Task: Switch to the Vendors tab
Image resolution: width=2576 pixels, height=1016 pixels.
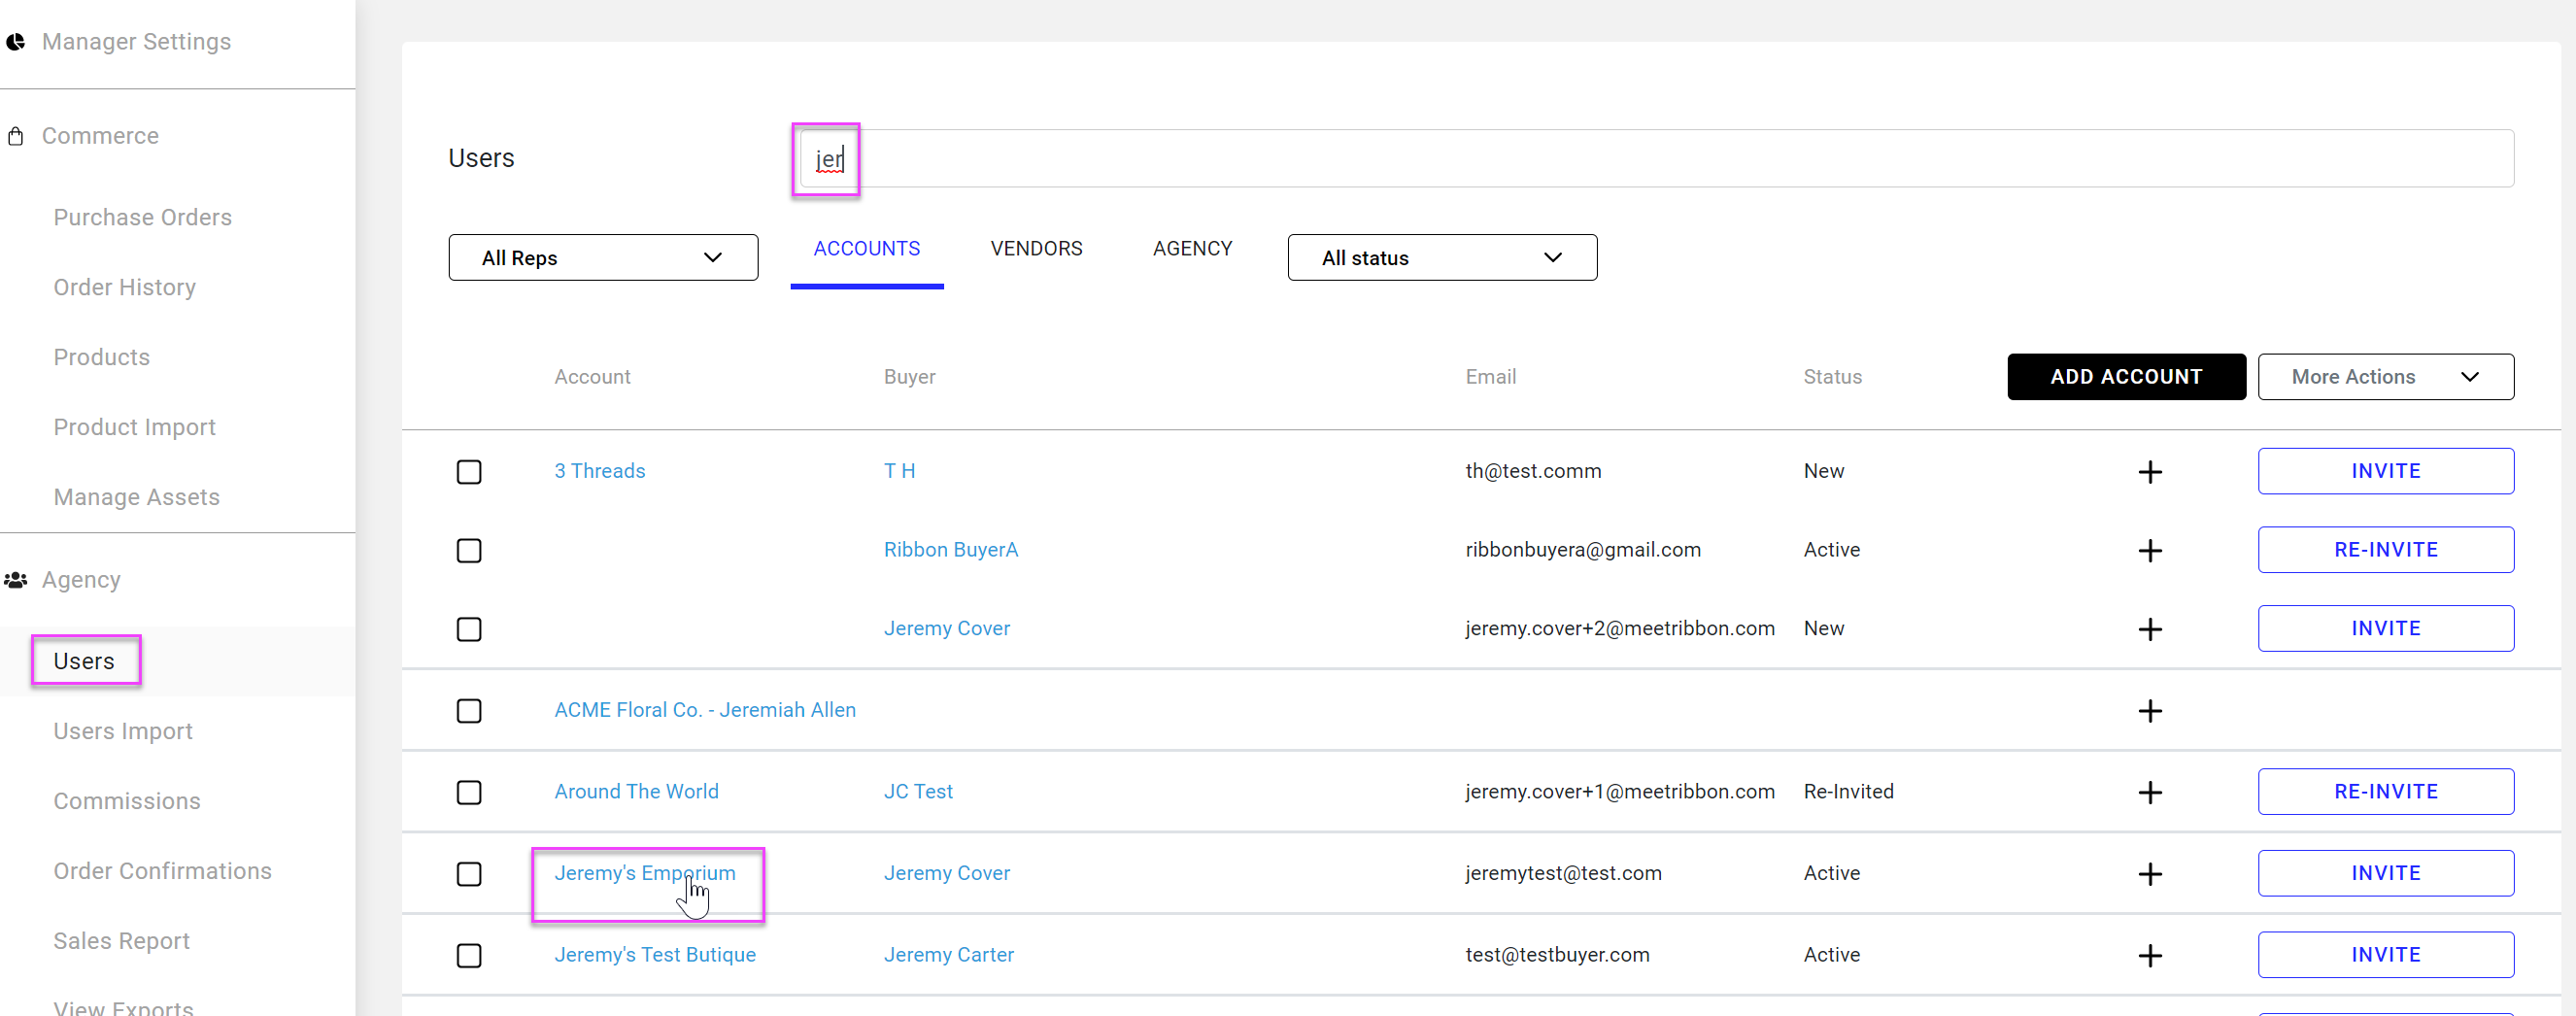Action: click(x=1036, y=249)
